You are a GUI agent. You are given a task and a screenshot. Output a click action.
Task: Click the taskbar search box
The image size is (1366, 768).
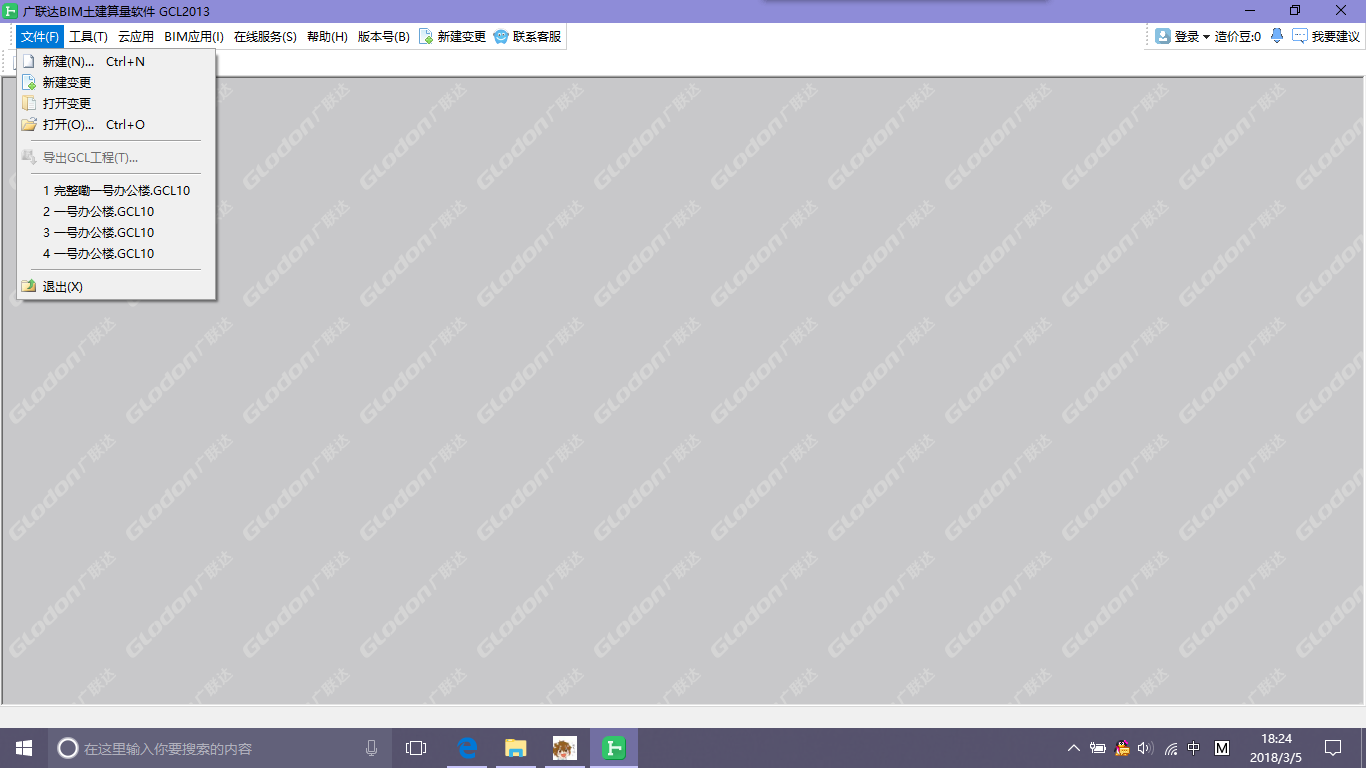(220, 748)
